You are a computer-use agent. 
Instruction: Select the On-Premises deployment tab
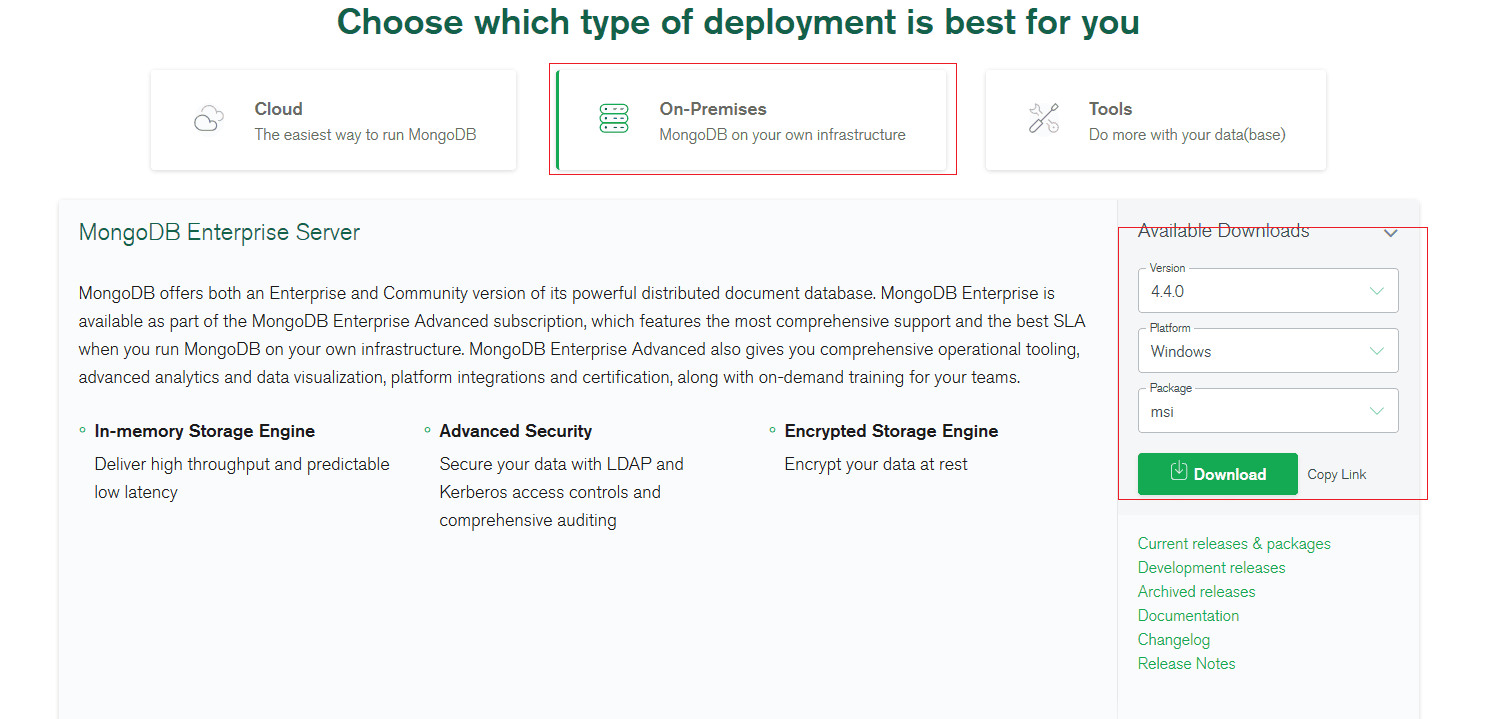click(x=750, y=120)
